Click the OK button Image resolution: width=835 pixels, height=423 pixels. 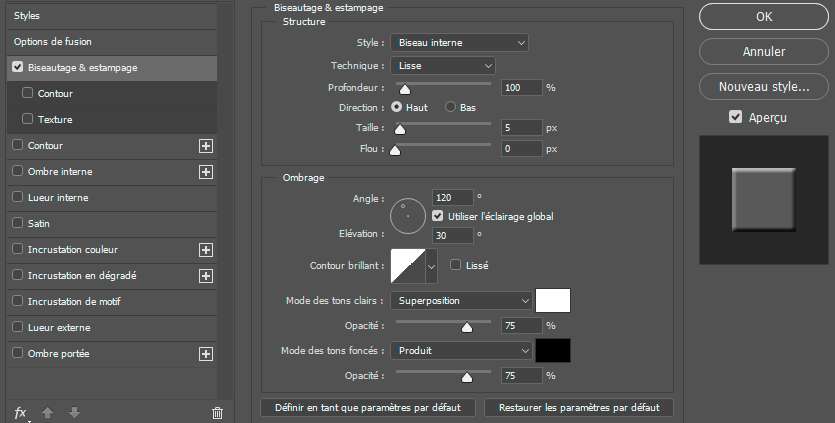pos(764,16)
